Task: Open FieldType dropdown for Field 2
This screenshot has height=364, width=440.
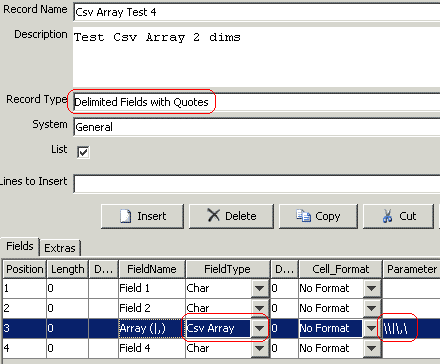Action: [x=260, y=308]
